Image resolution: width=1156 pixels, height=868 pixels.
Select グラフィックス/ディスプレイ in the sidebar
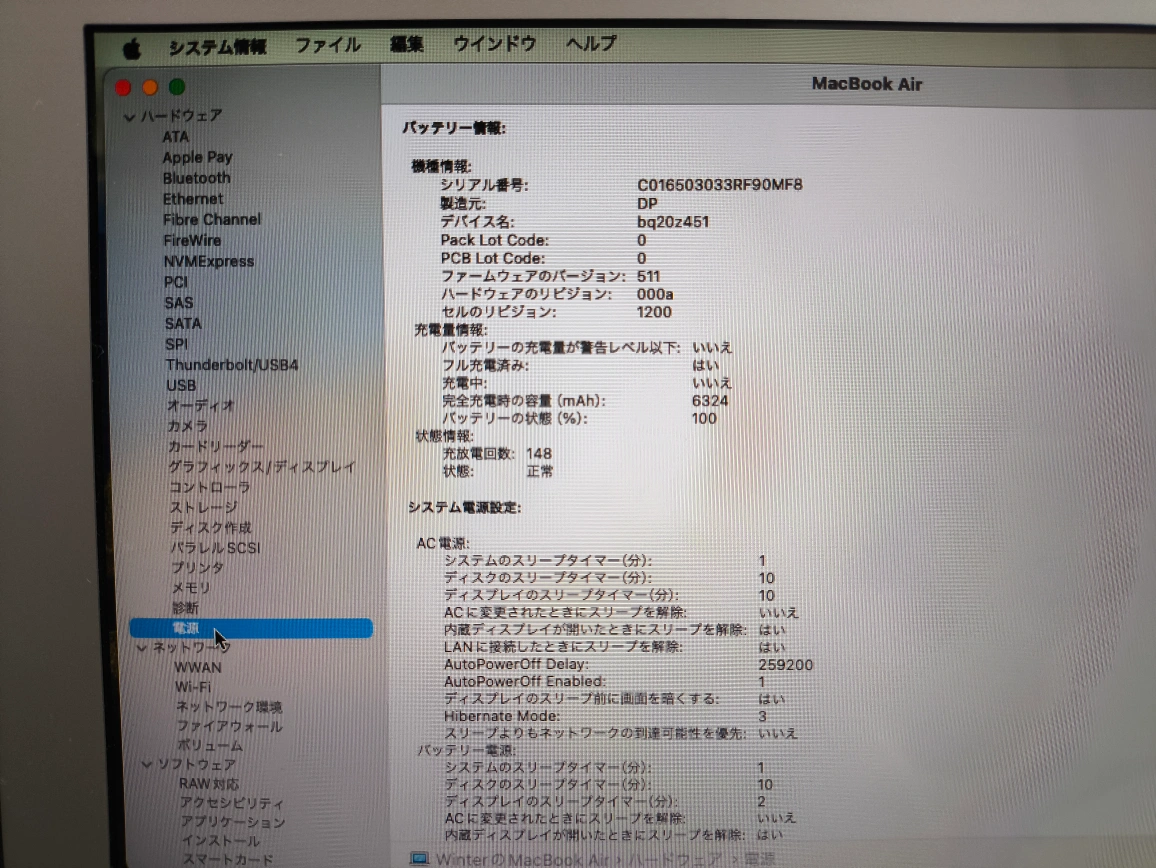click(262, 468)
